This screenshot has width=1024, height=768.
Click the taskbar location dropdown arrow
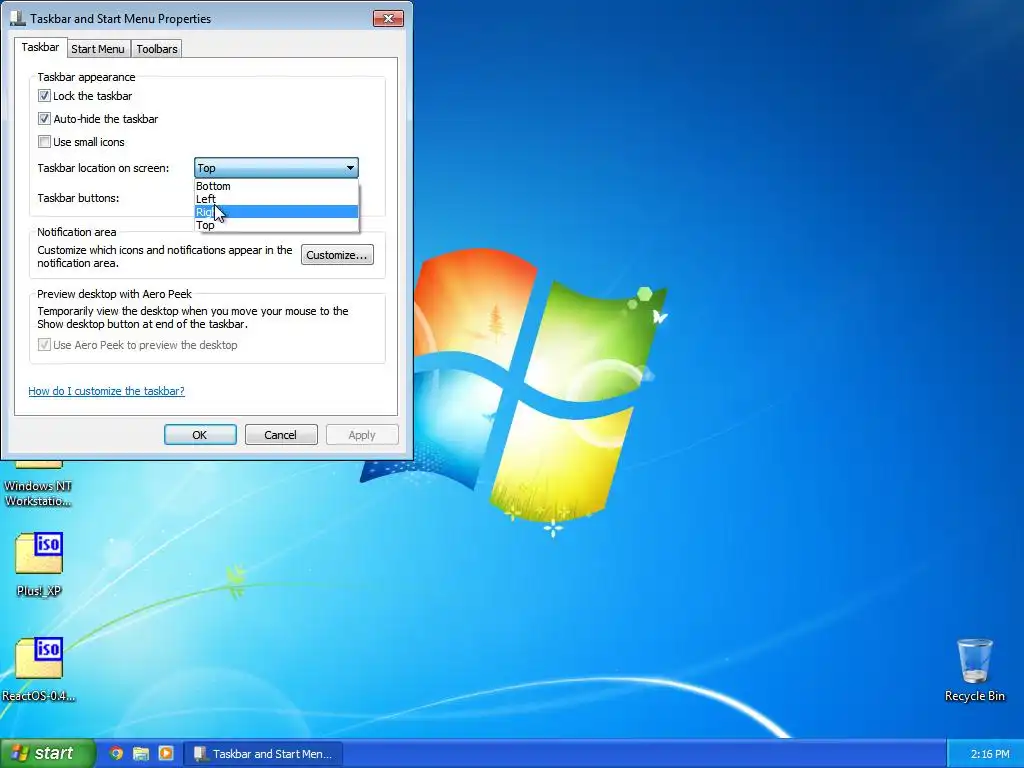tap(350, 168)
